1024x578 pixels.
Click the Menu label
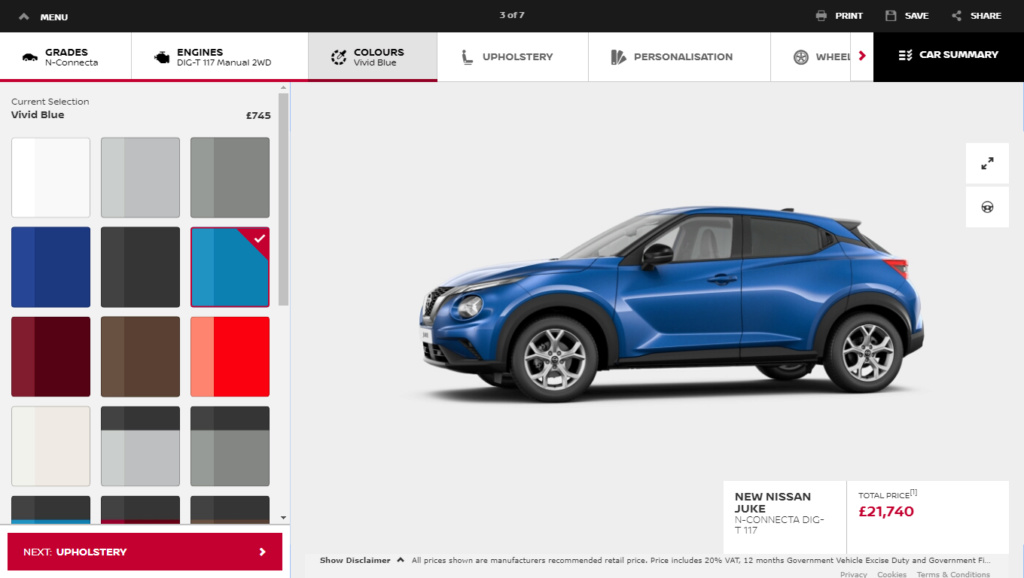[x=54, y=17]
